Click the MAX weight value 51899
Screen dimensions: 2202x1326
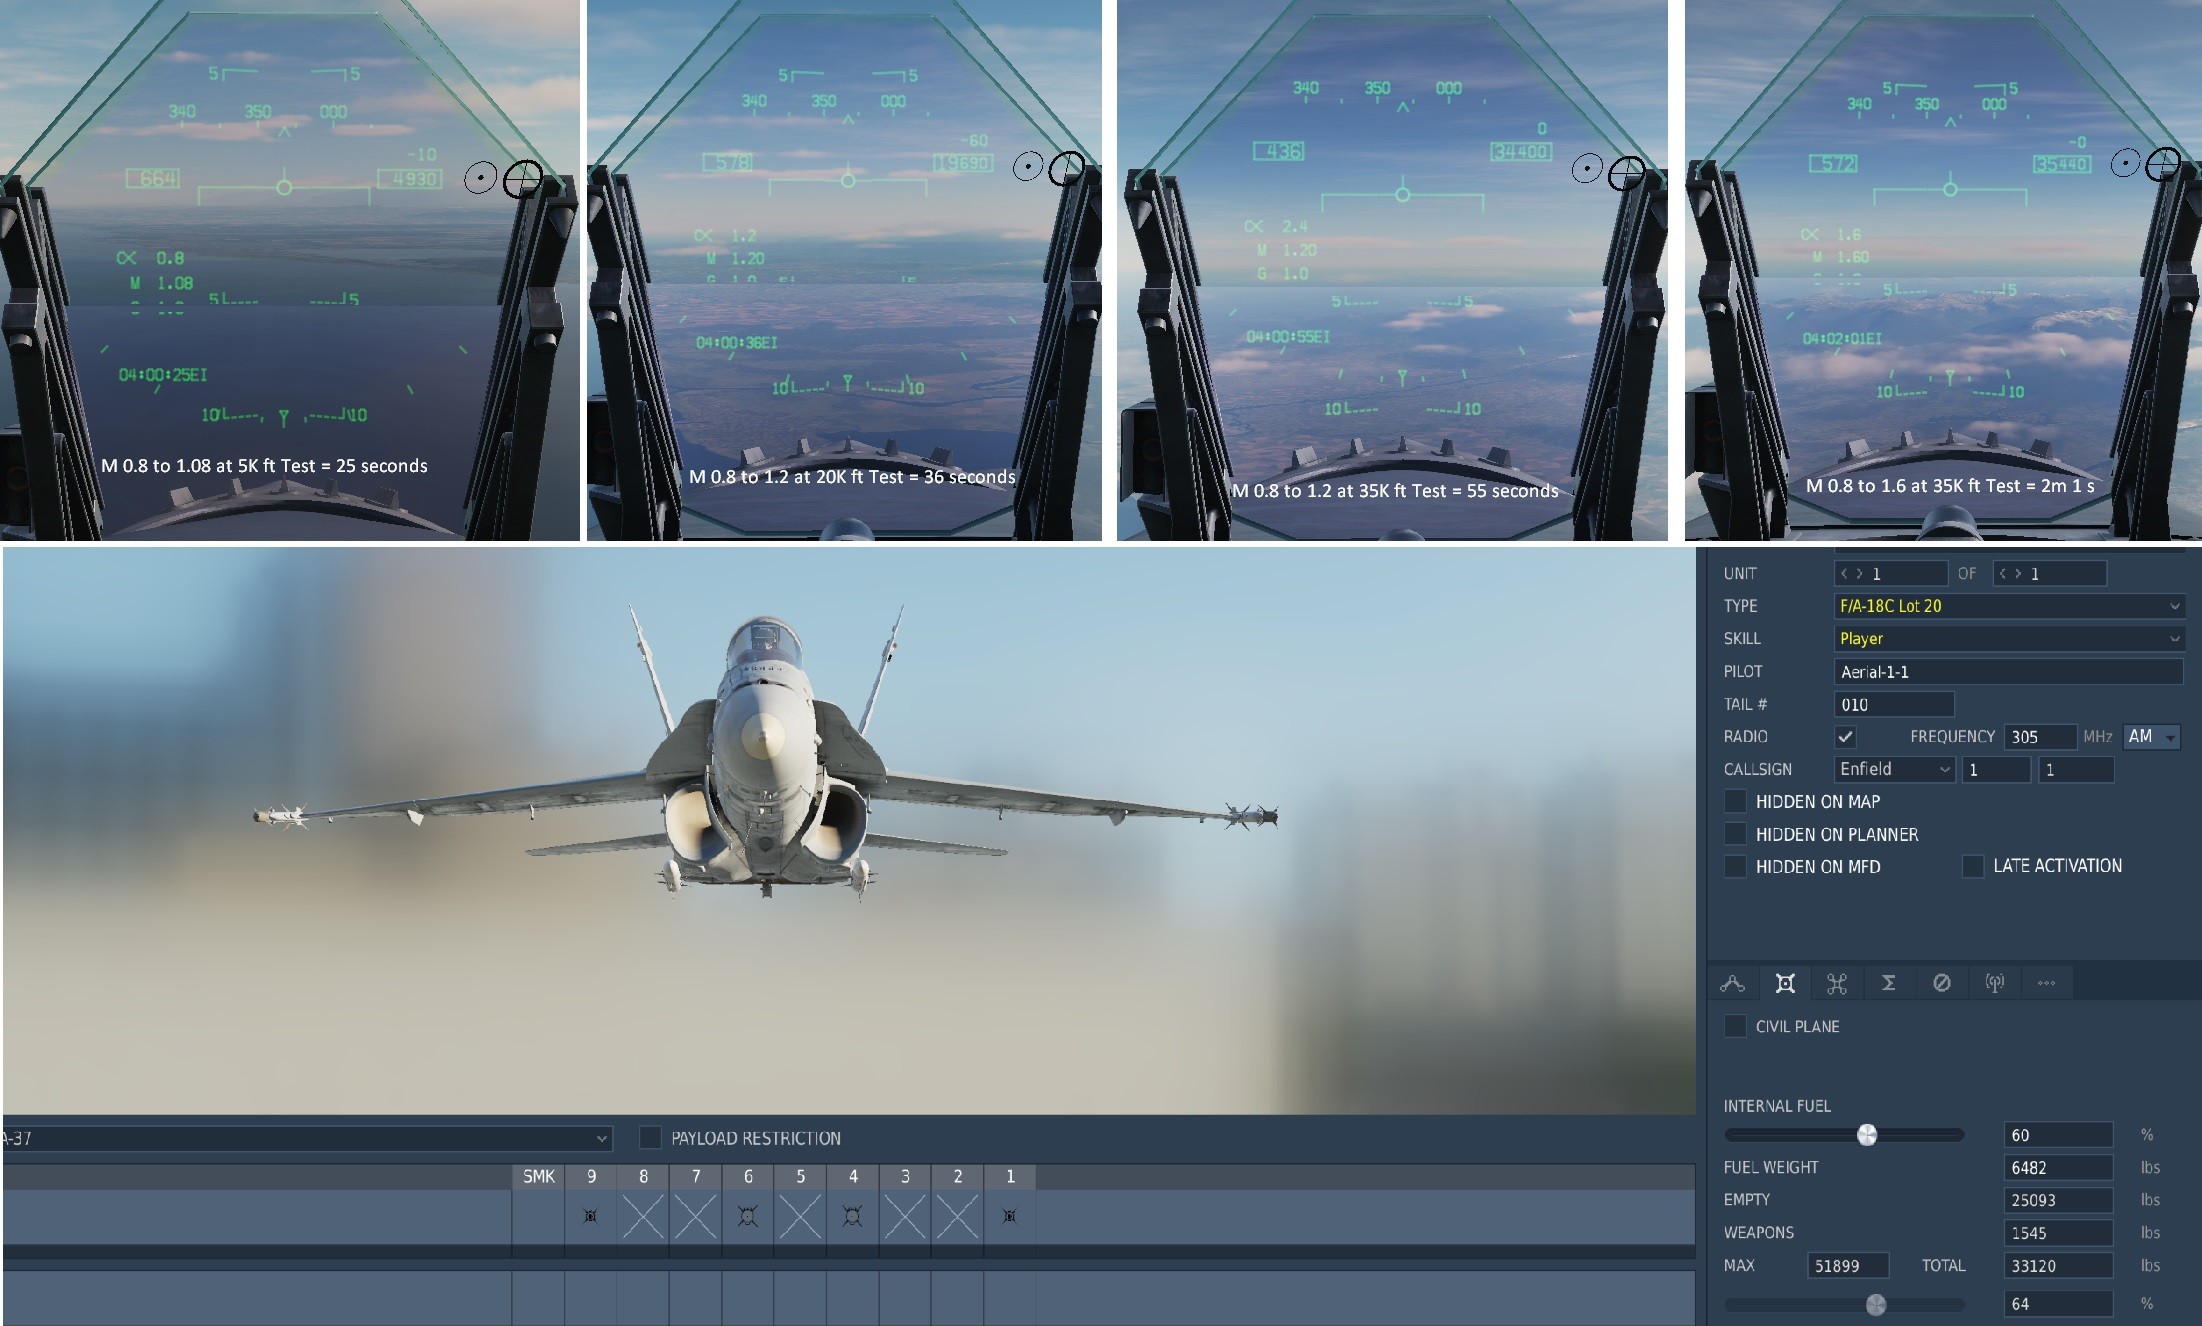pyautogui.click(x=1848, y=1266)
